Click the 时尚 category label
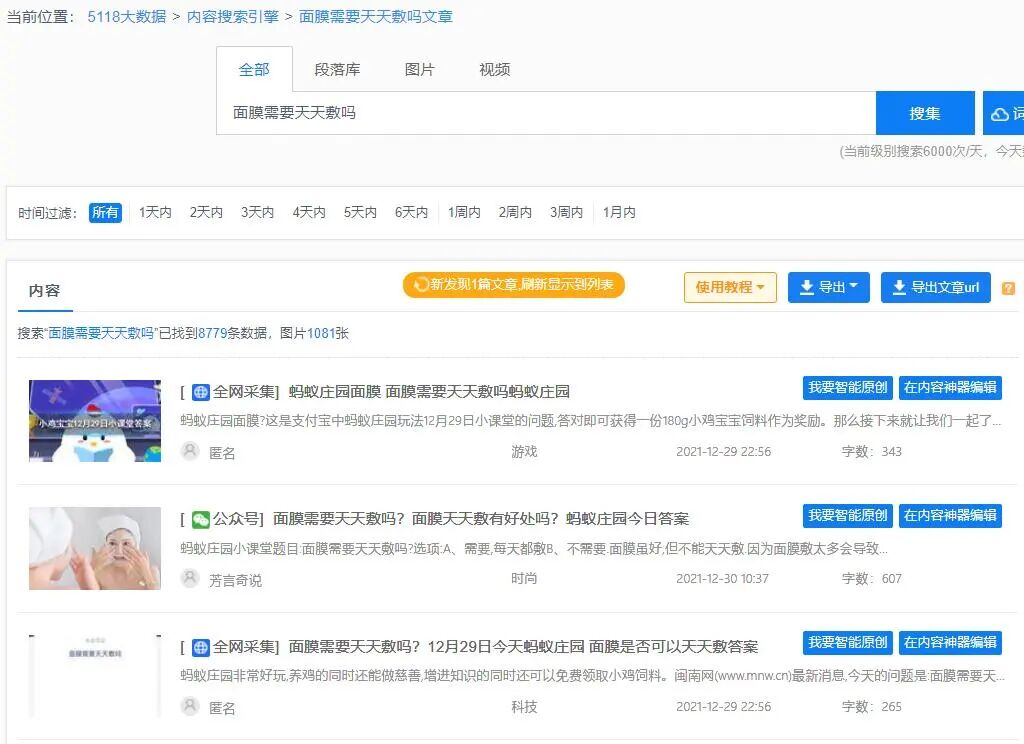This screenshot has width=1024, height=744. tap(524, 579)
